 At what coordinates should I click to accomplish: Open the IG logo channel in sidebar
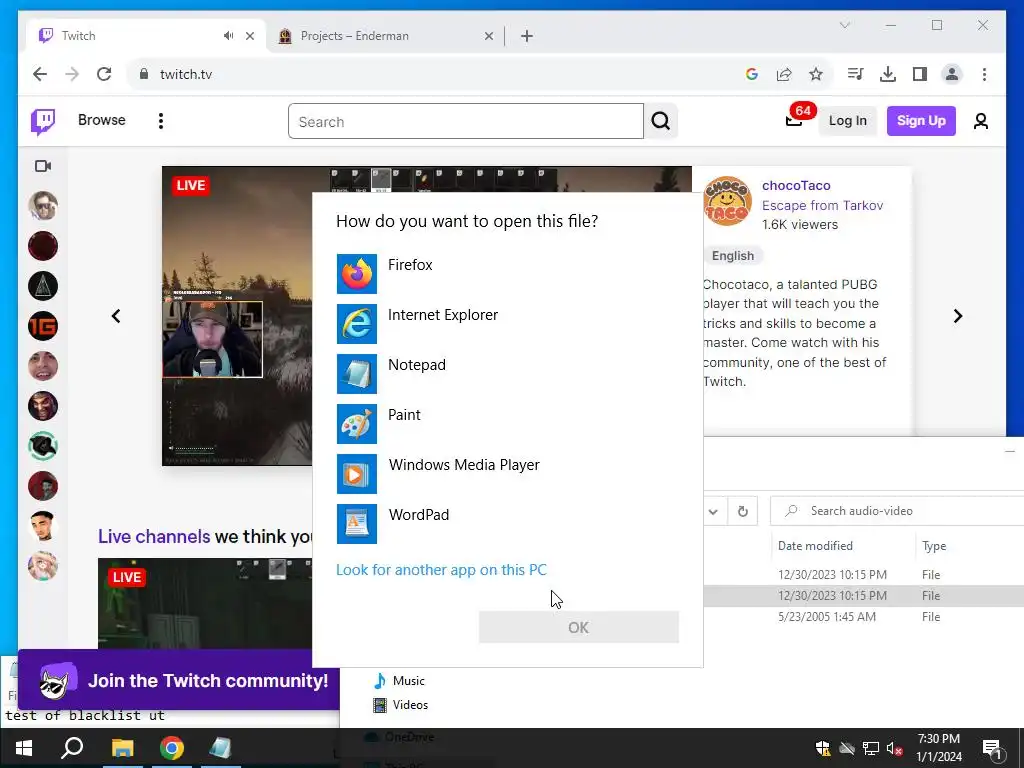(x=43, y=326)
